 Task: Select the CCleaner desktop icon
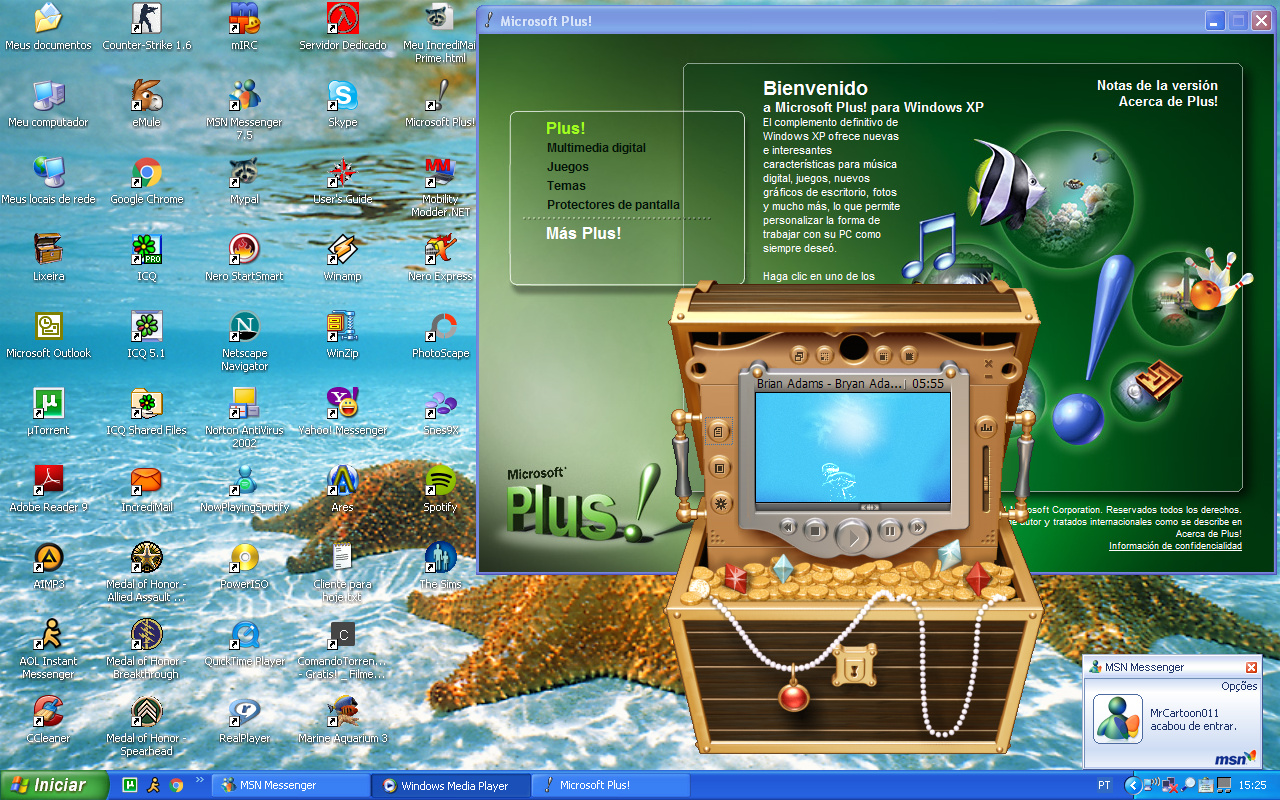pos(49,720)
